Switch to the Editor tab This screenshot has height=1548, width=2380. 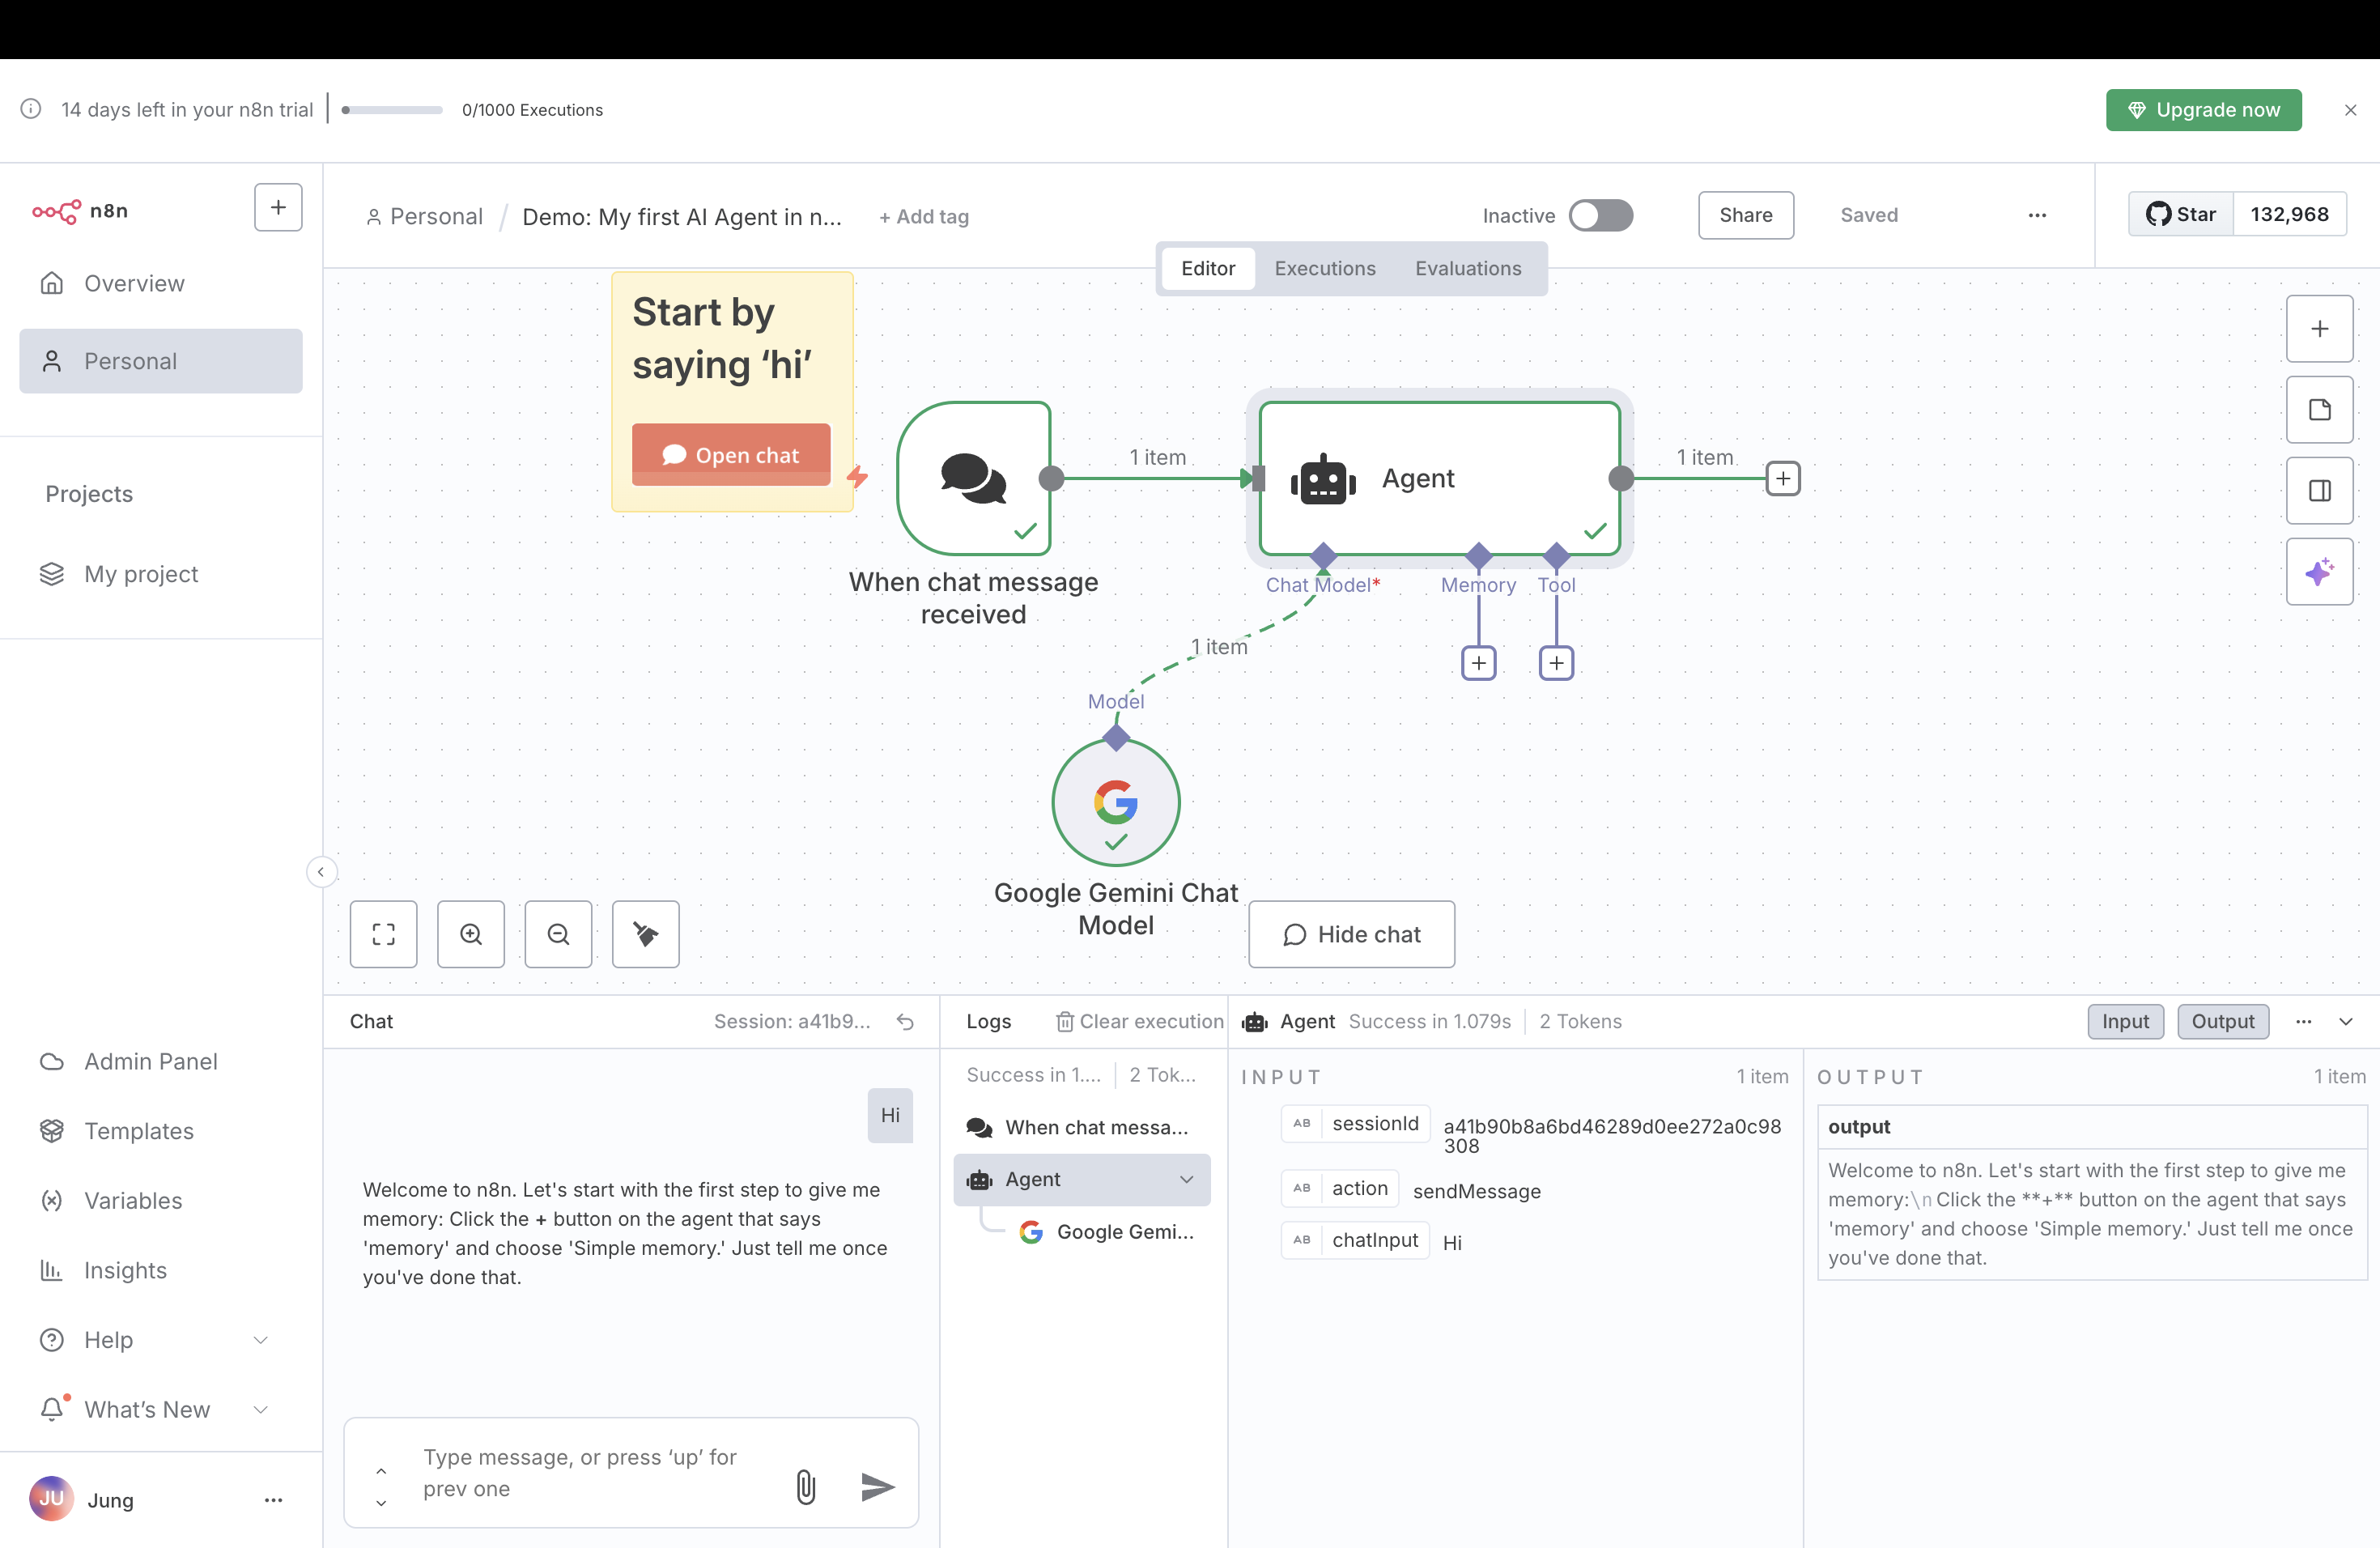pos(1208,268)
